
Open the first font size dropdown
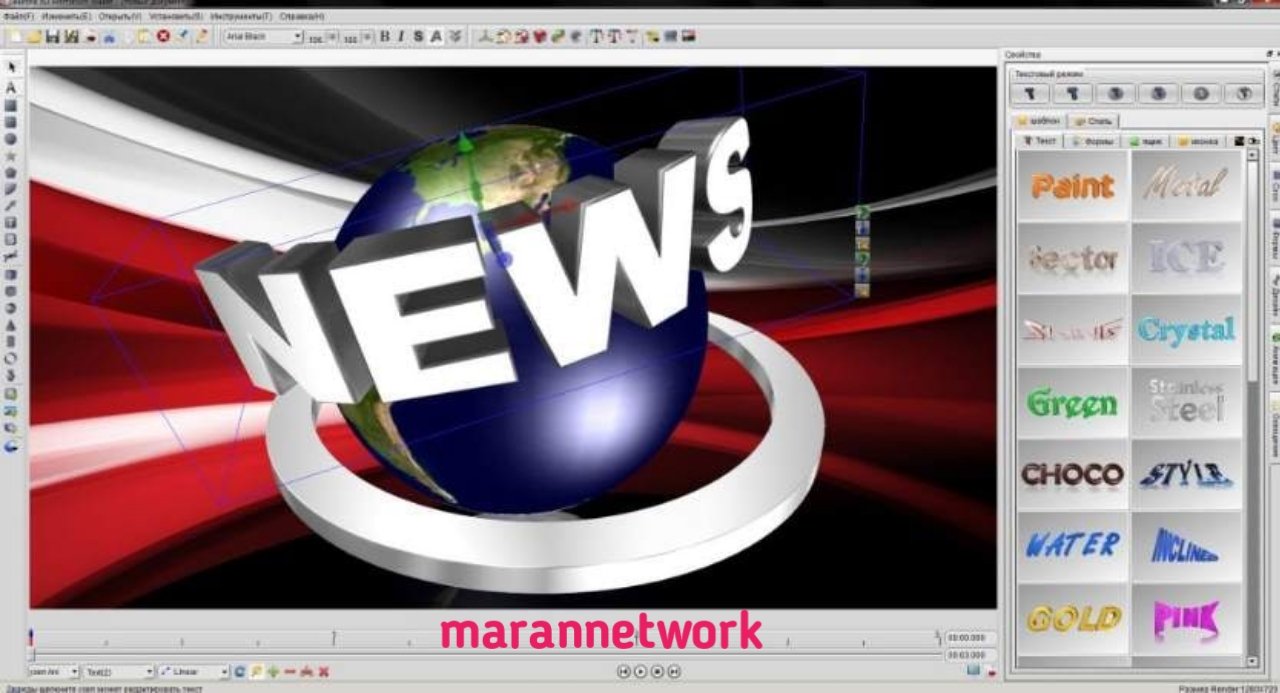pos(323,37)
